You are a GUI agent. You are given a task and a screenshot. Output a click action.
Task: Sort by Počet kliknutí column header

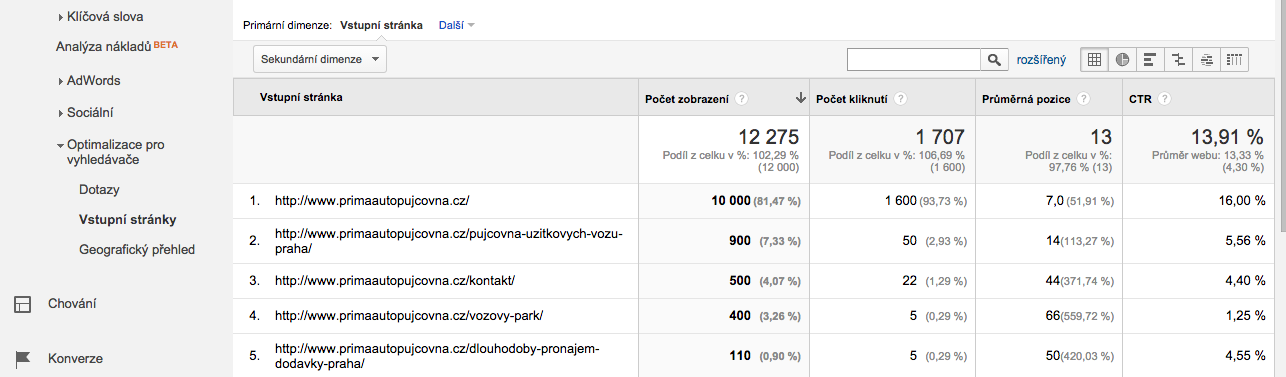pos(853,99)
